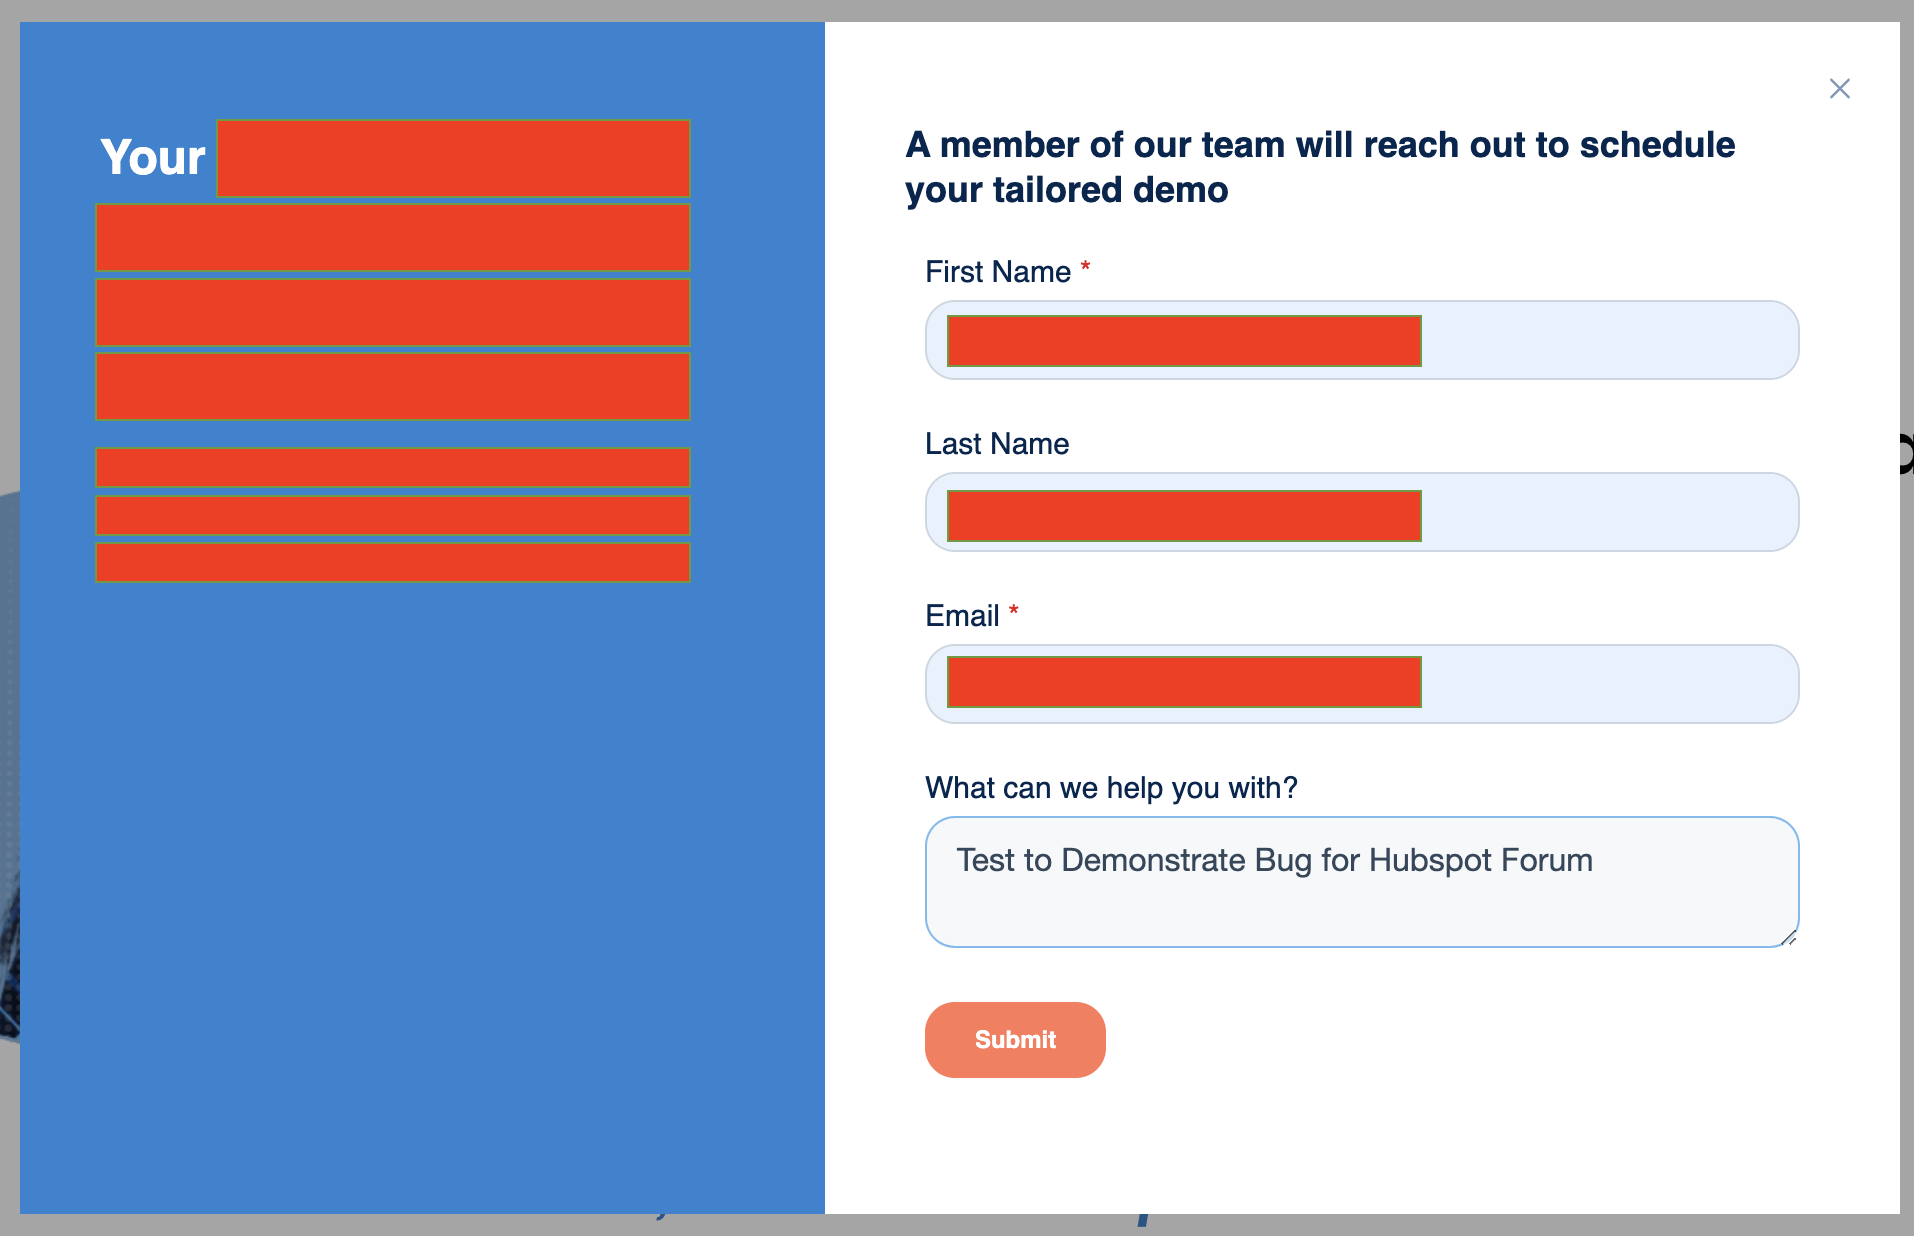Click the Submit button
The height and width of the screenshot is (1236, 1914).
click(1015, 1040)
